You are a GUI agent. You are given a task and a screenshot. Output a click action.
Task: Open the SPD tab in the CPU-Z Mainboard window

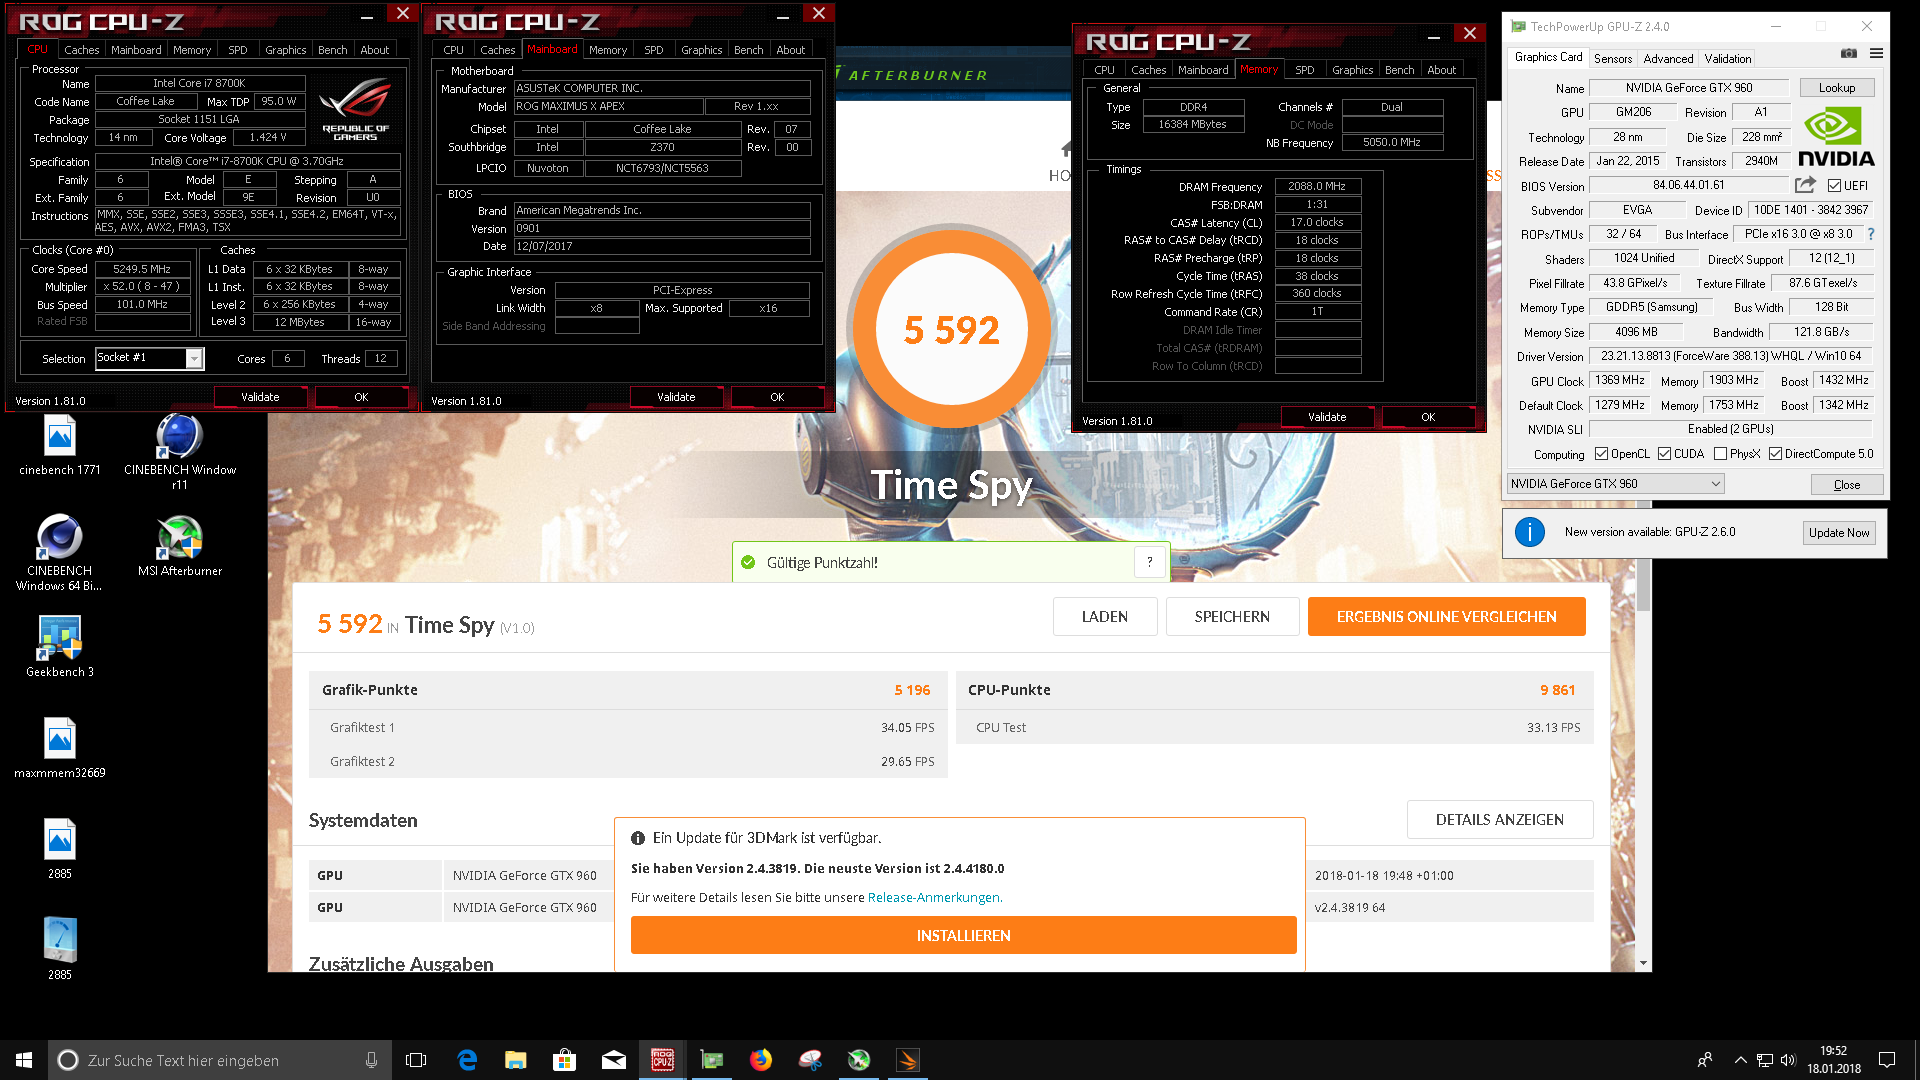click(653, 50)
